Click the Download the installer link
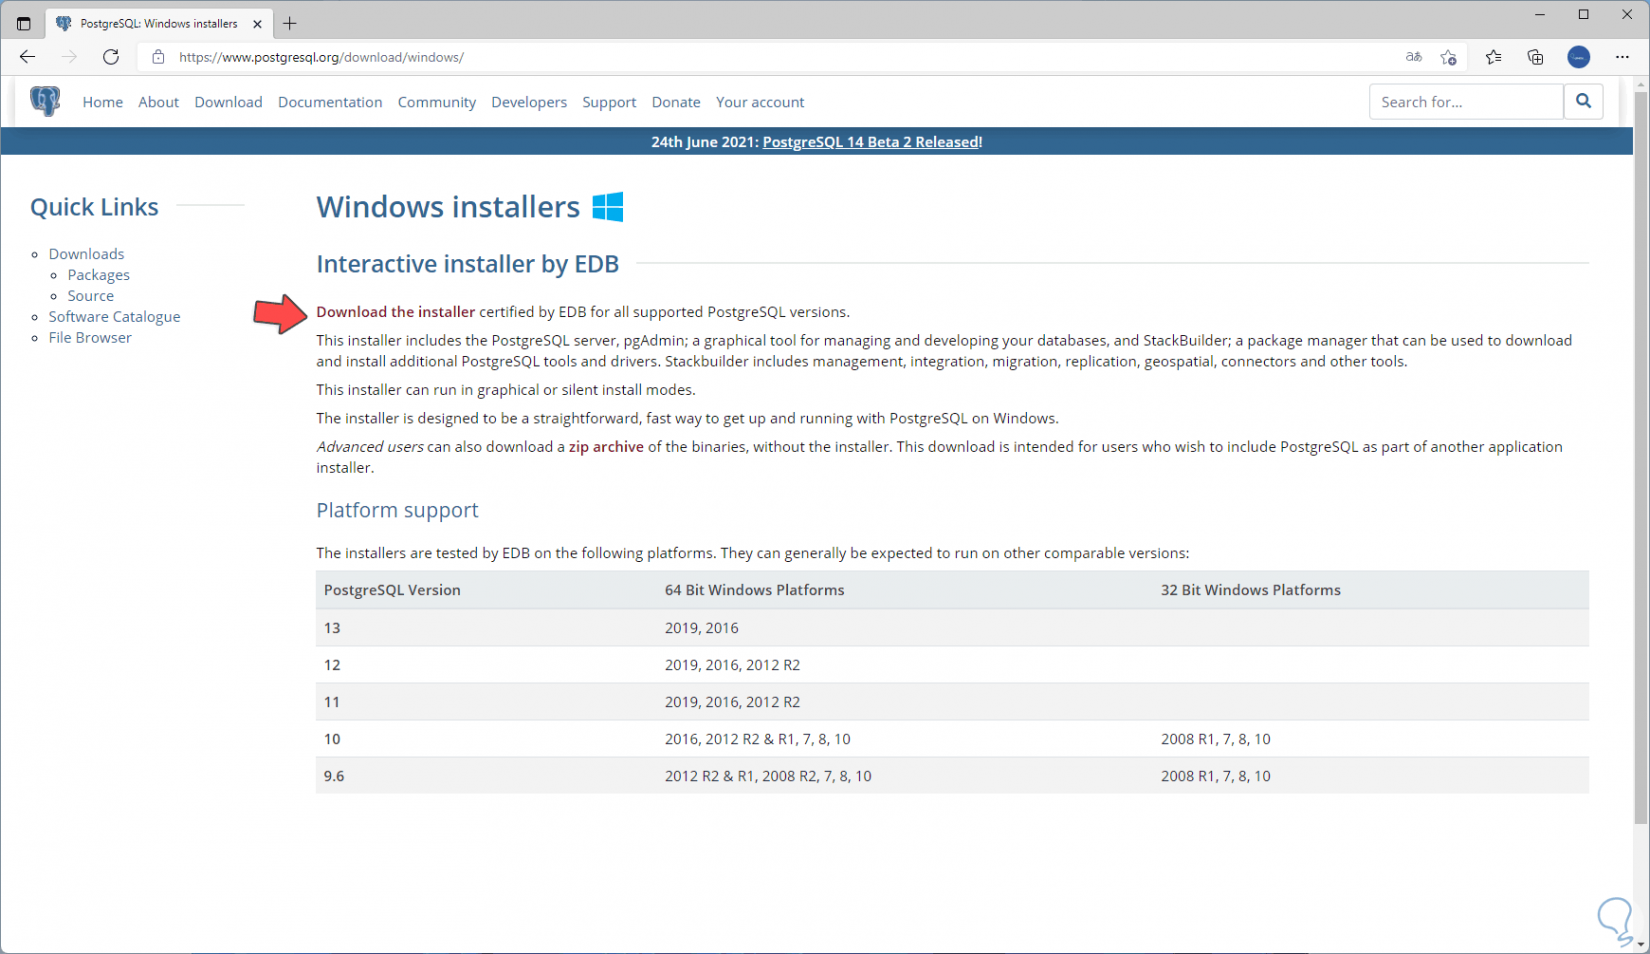Screen dimensions: 1650x954 pyautogui.click(x=395, y=312)
